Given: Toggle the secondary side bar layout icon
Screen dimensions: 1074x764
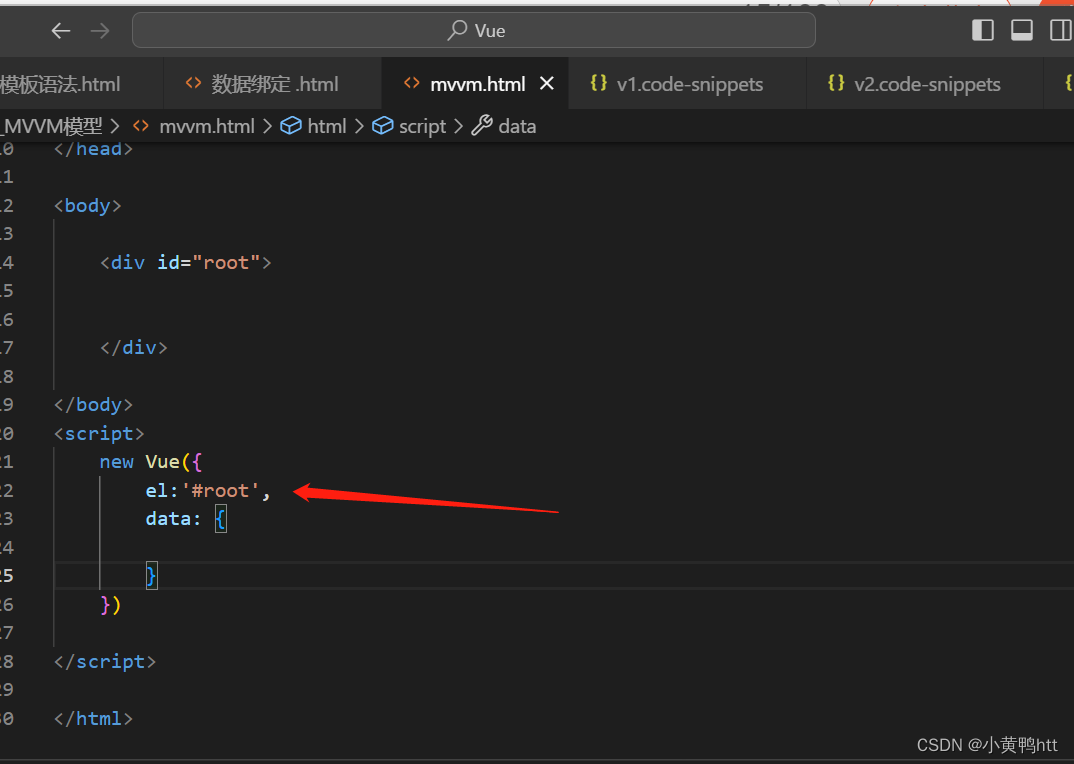Looking at the screenshot, I should click(1060, 30).
